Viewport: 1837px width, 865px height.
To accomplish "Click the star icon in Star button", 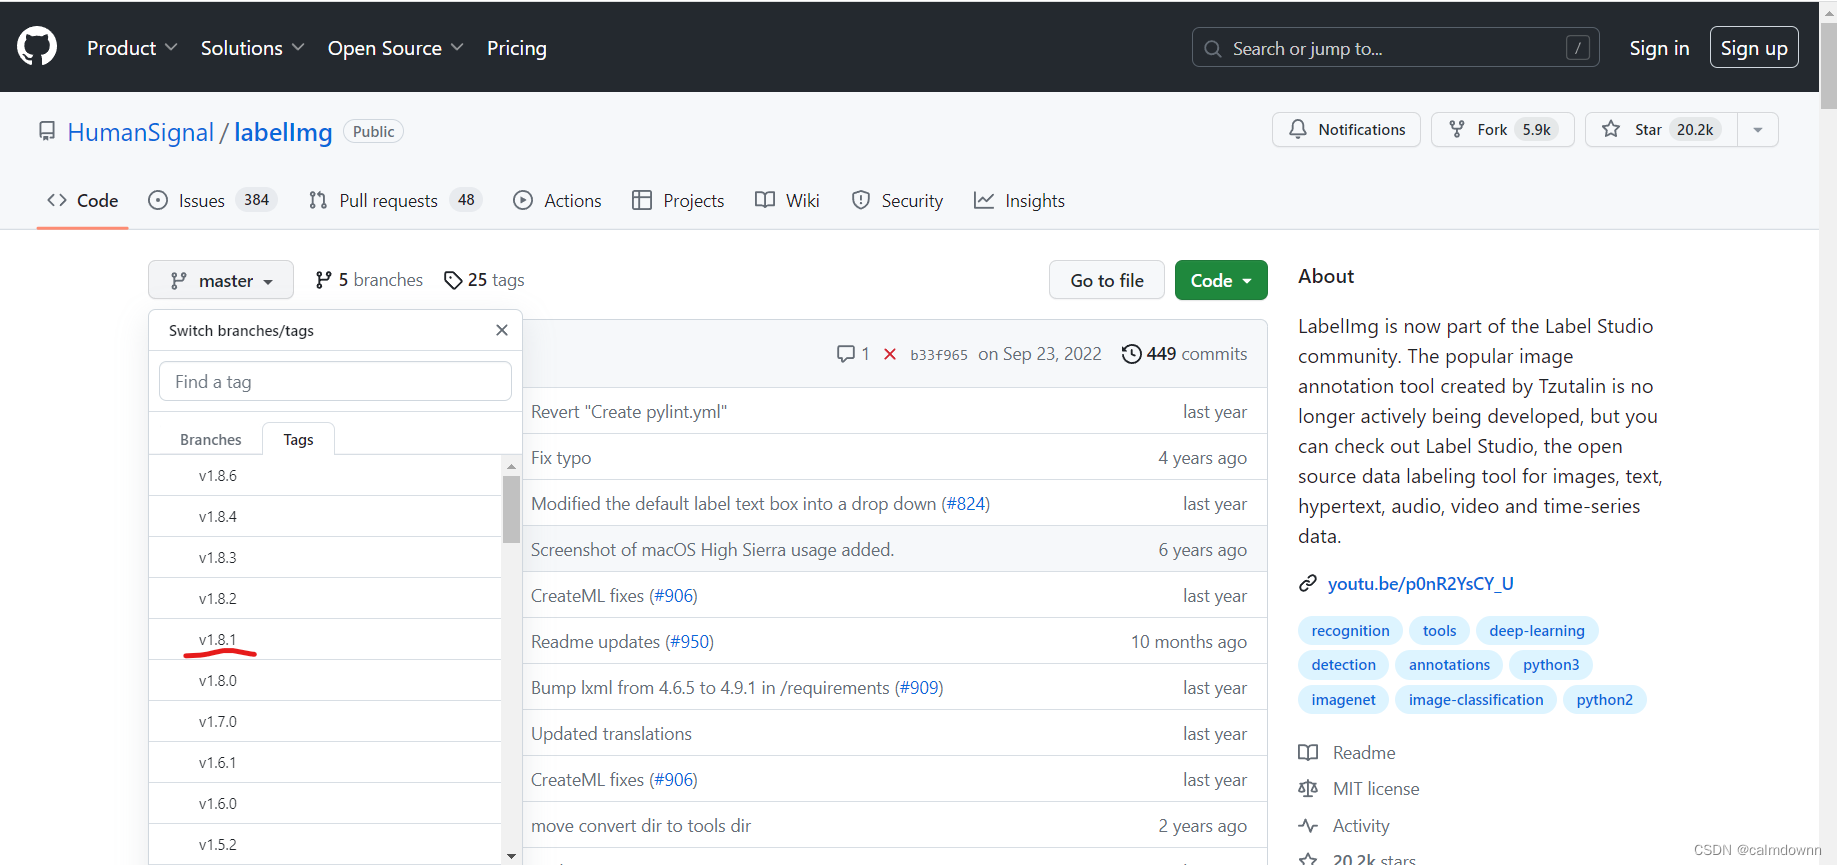I will (x=1611, y=129).
